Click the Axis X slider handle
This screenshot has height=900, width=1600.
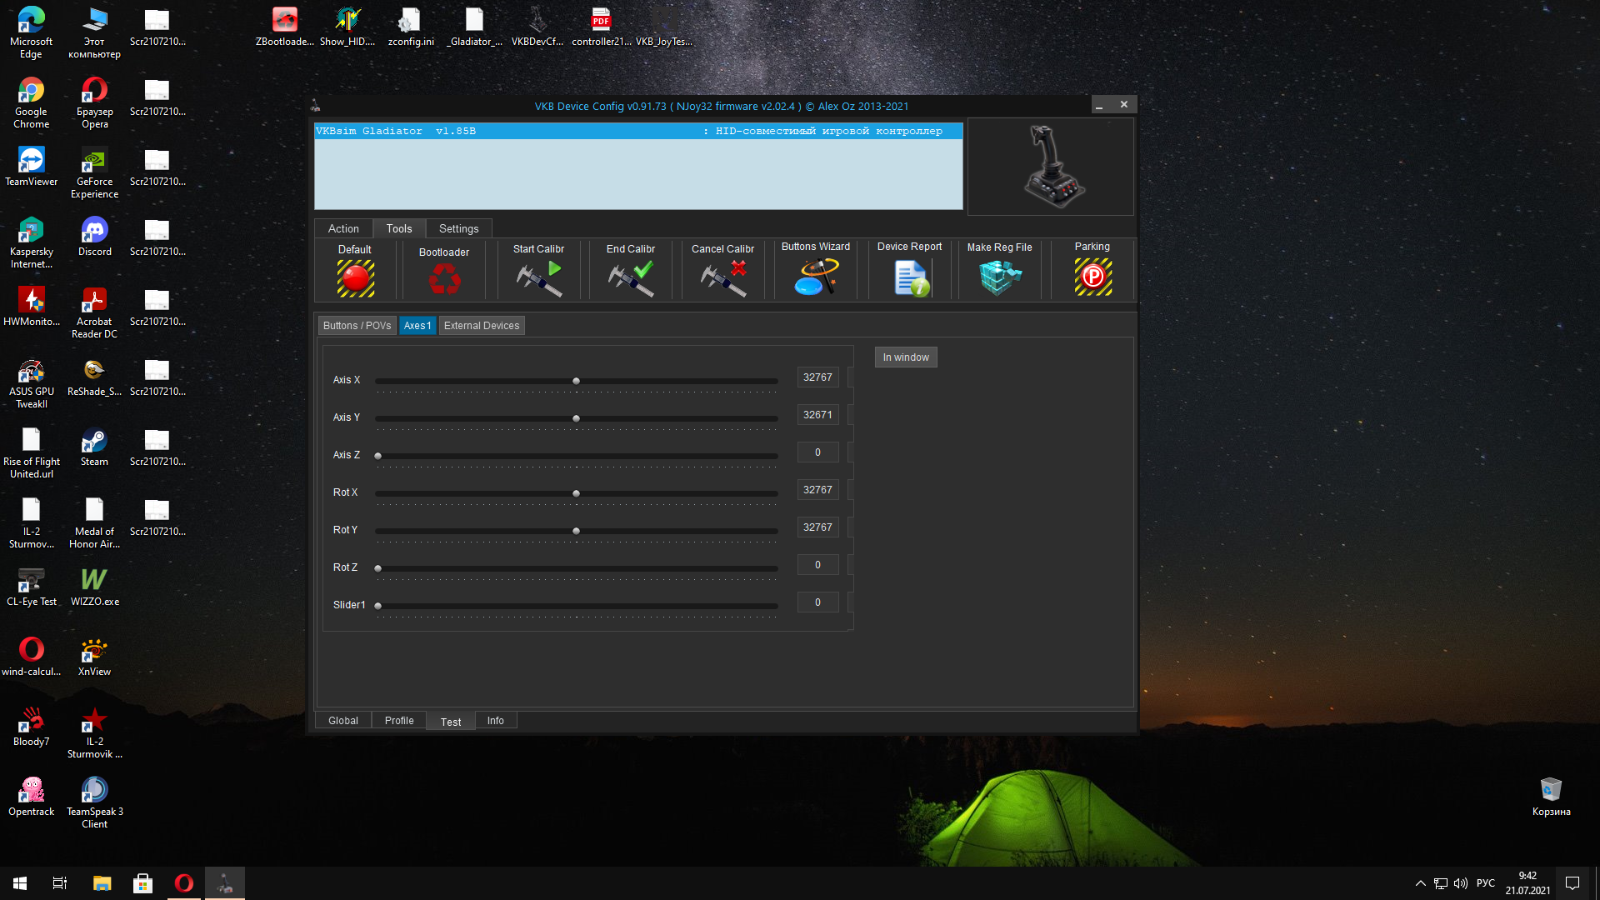tap(576, 381)
